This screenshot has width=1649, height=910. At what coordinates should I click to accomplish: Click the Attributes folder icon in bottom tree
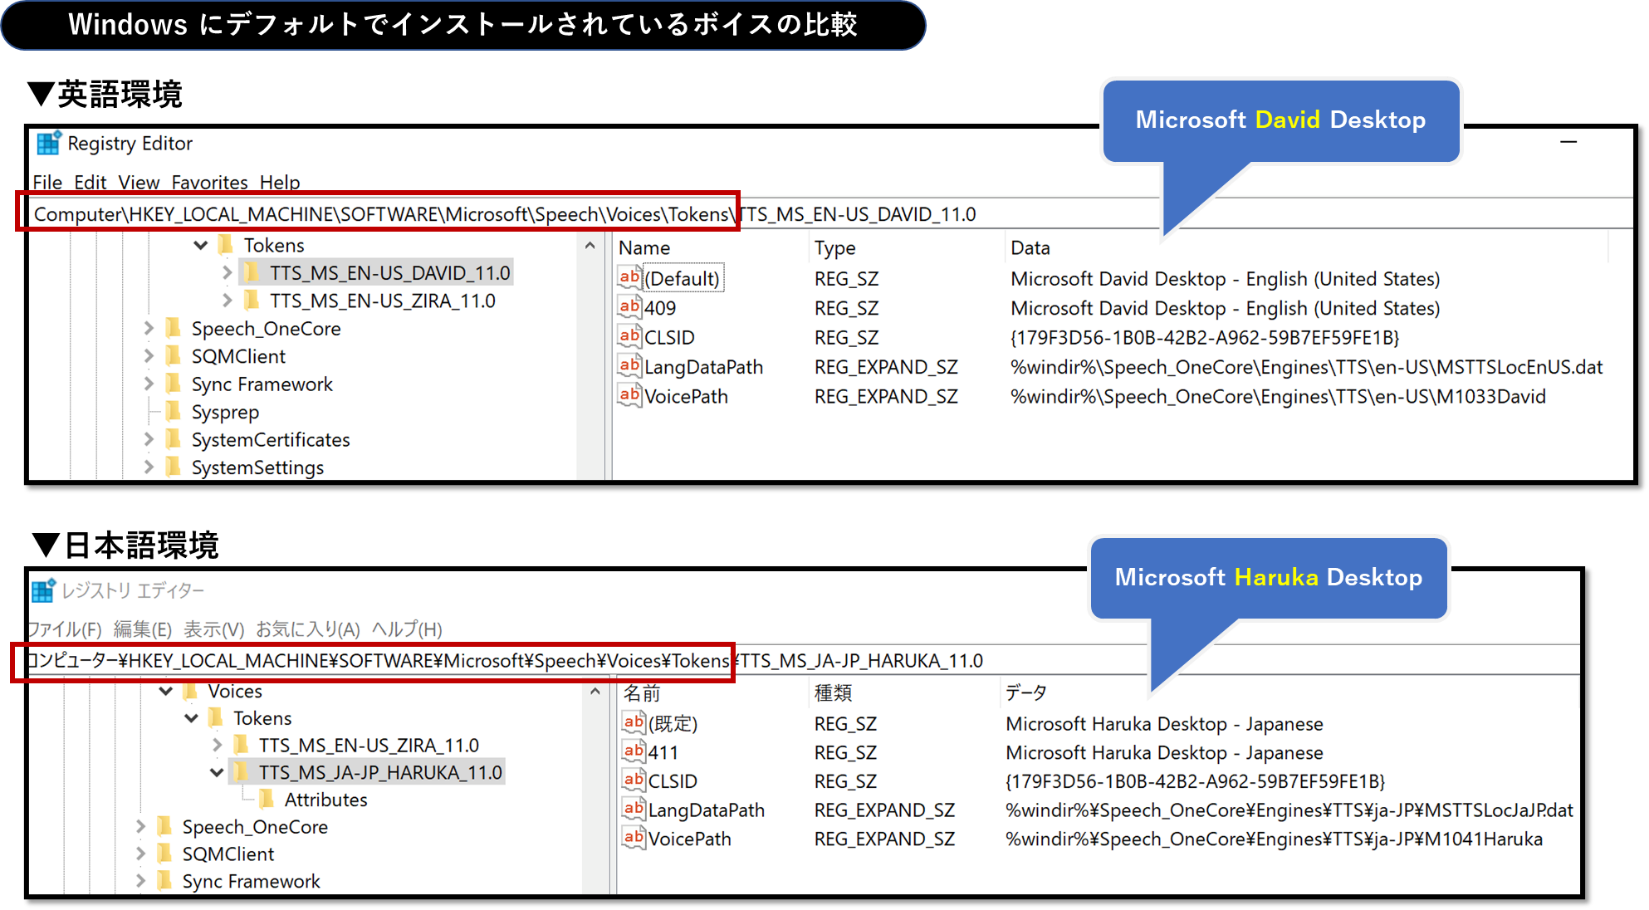coord(267,800)
